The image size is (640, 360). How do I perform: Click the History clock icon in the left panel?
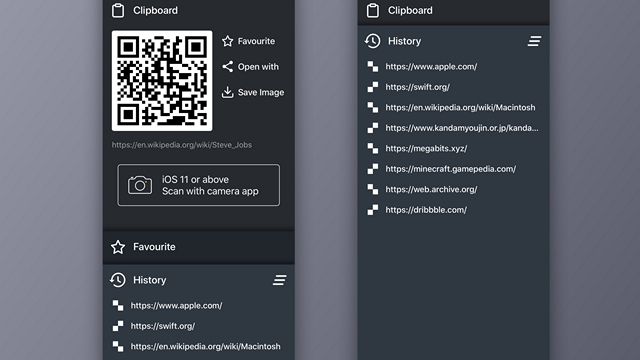[118, 280]
